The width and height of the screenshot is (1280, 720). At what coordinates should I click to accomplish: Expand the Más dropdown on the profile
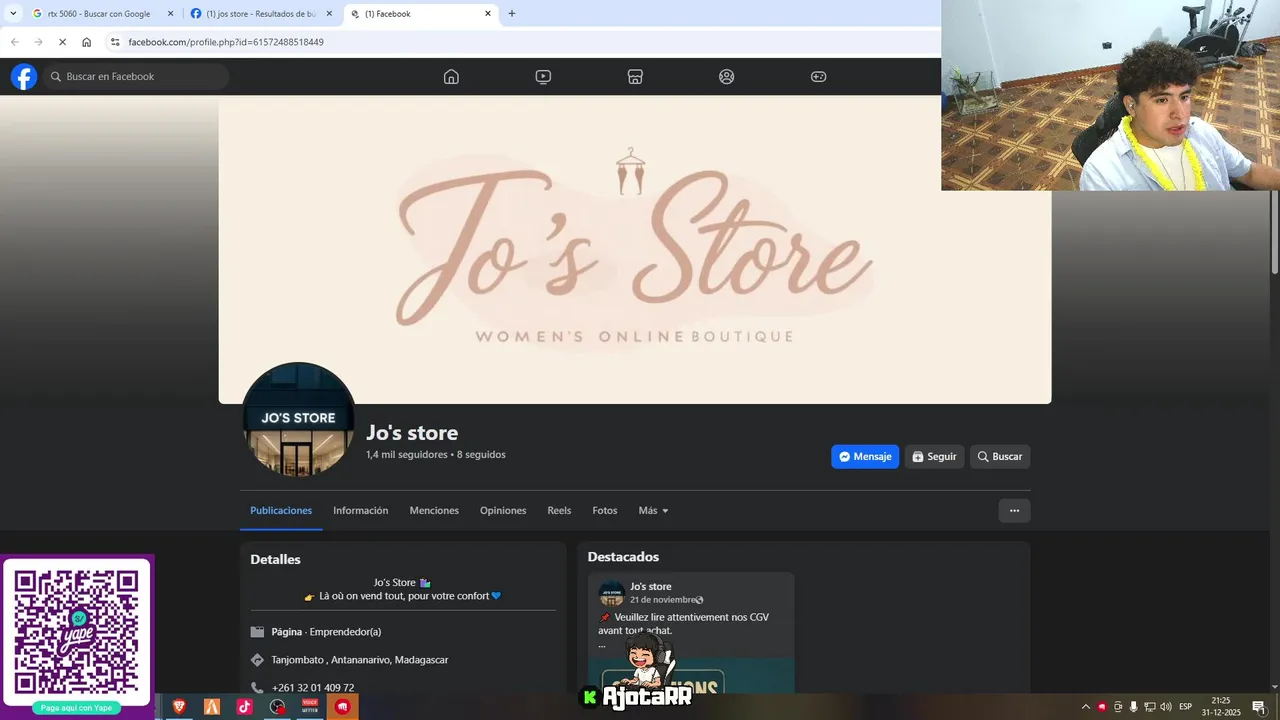point(654,511)
